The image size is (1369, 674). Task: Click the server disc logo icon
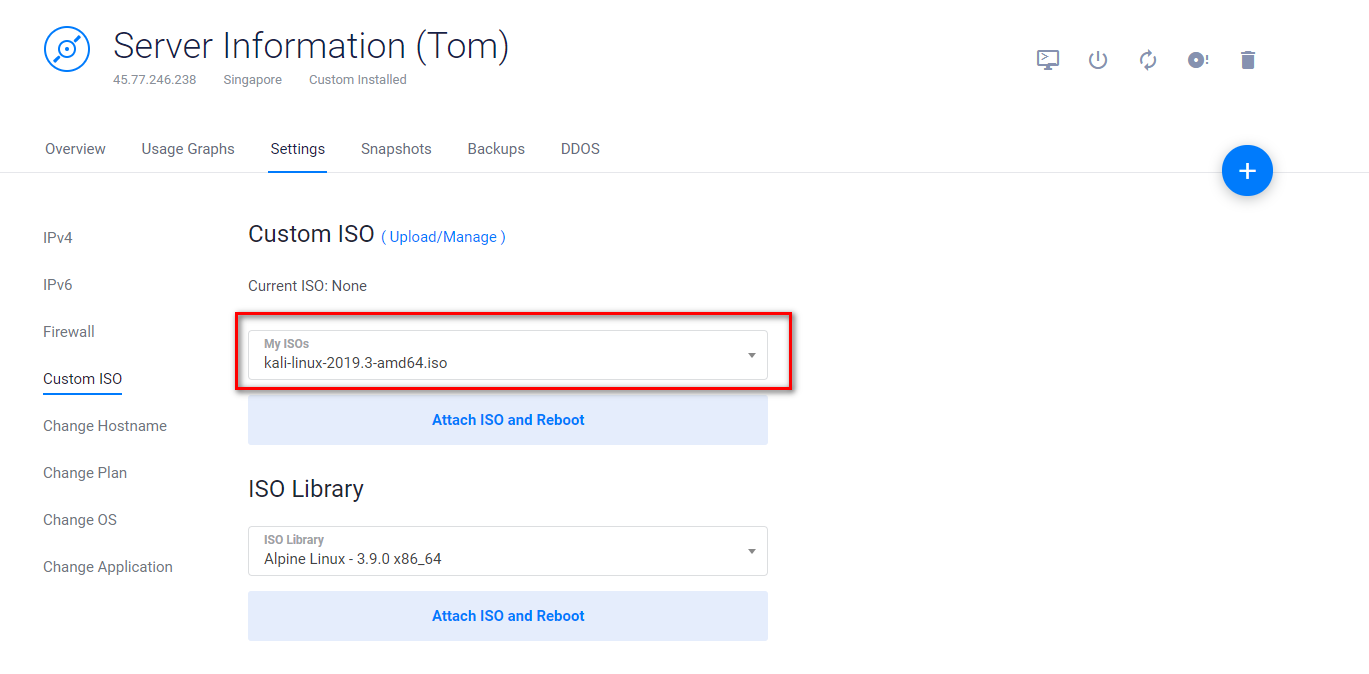67,49
